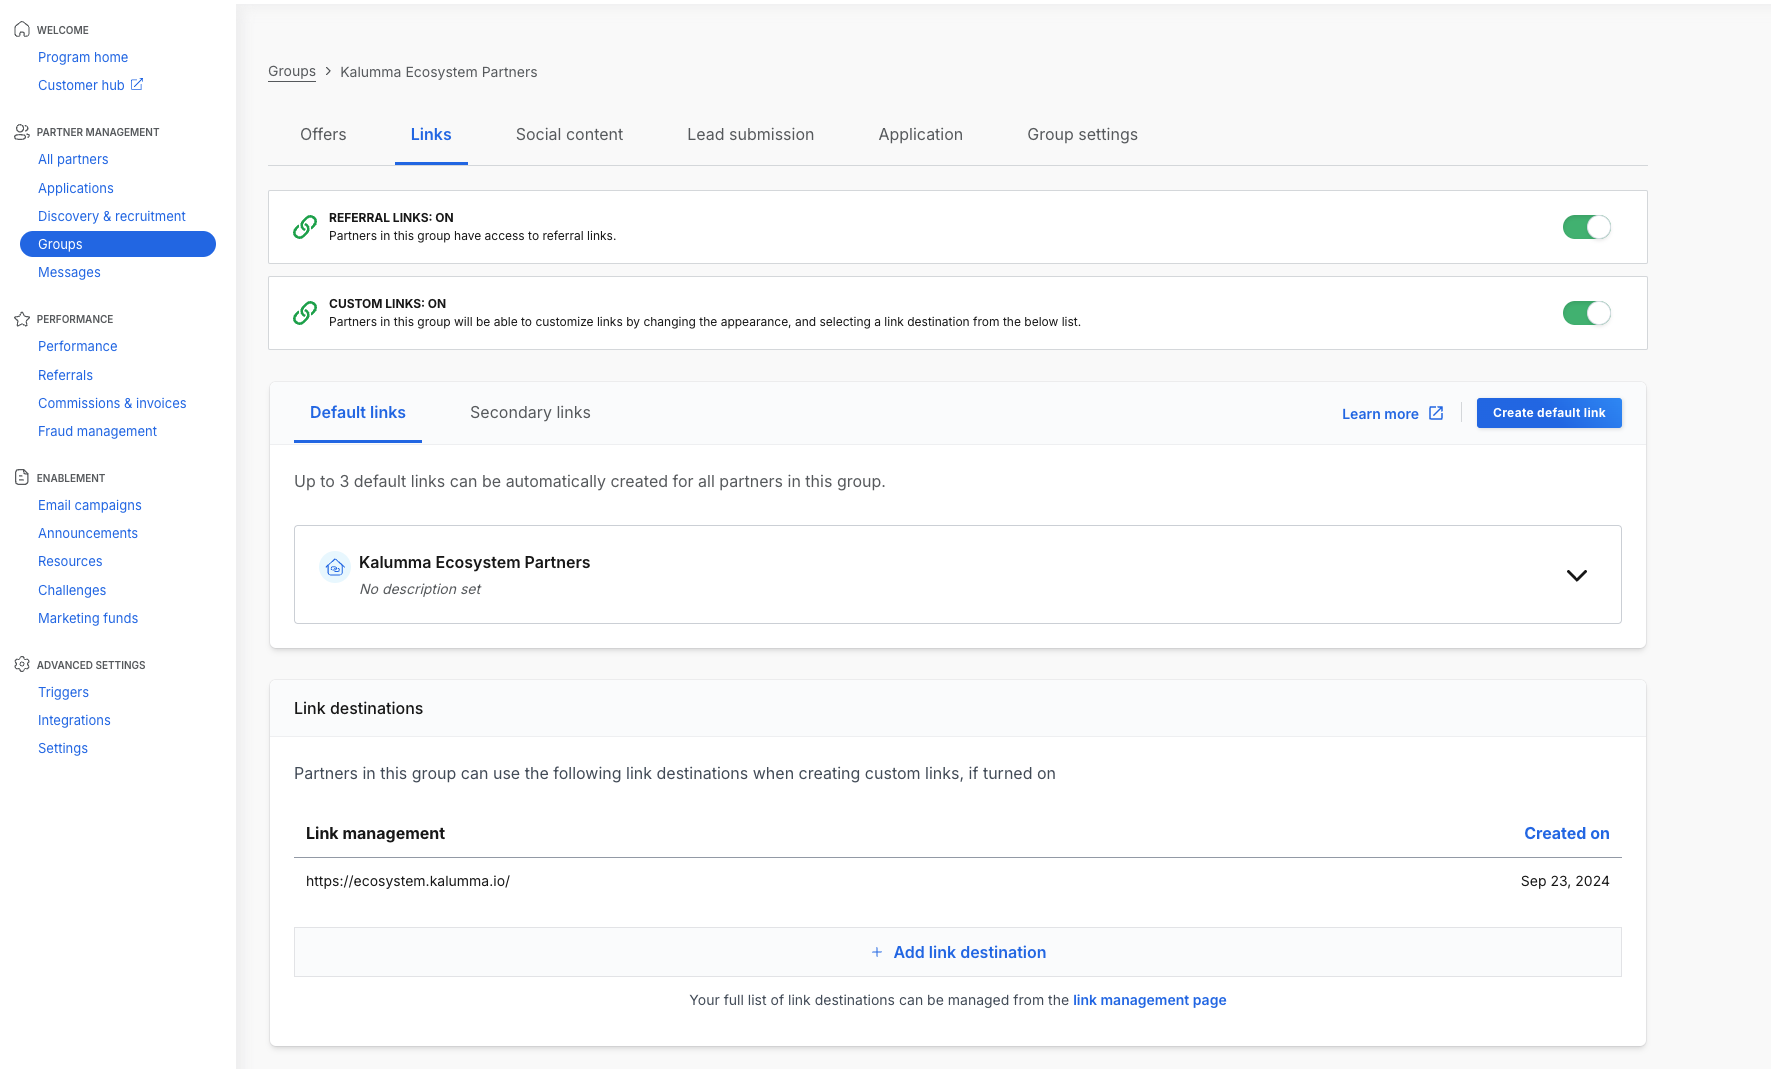Screen dimensions: 1771x1069
Task: Open Marketing funds
Action: point(88,618)
